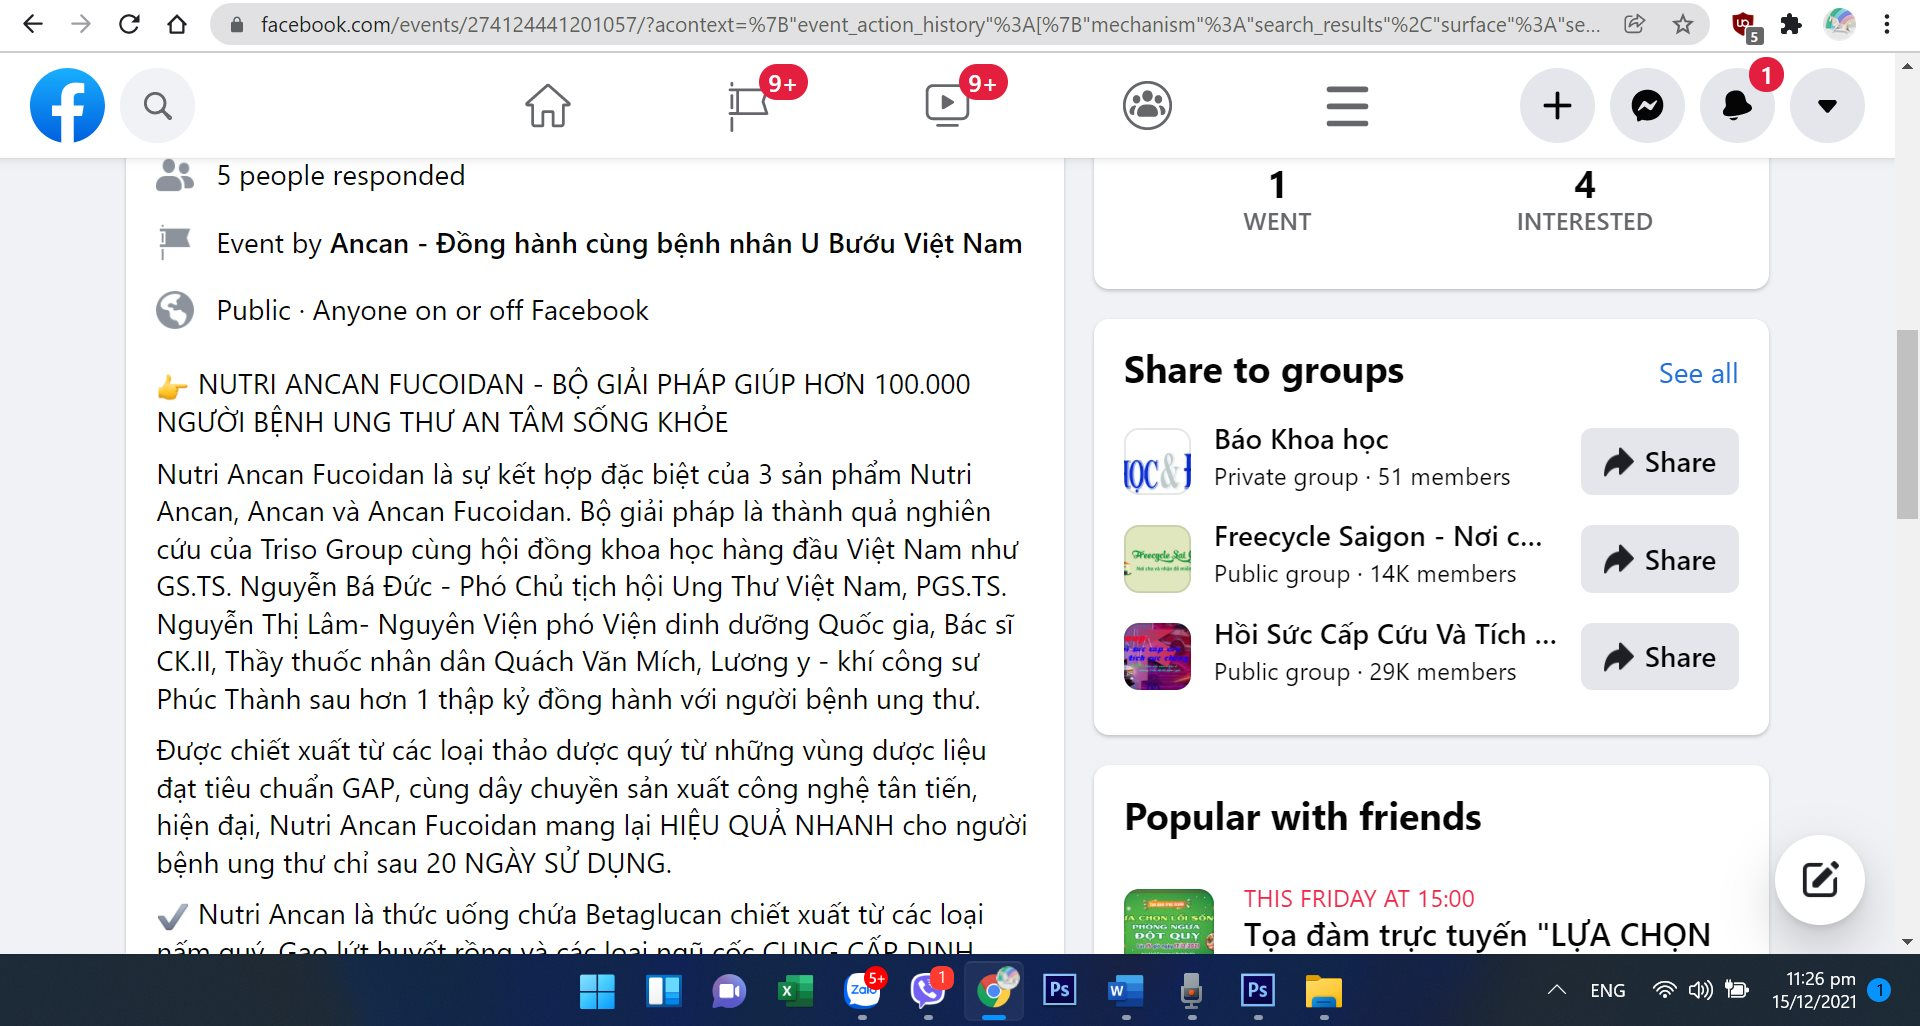
Task: Share to Báo Khoa học group
Action: 1659,462
